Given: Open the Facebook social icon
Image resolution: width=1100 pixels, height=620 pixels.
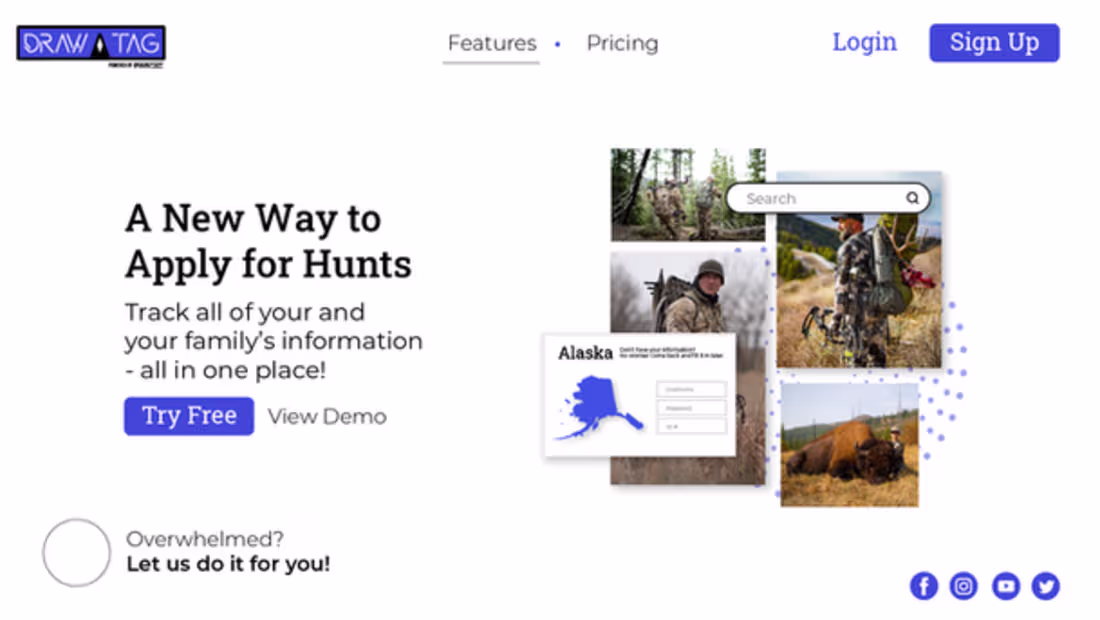Looking at the screenshot, I should [923, 586].
